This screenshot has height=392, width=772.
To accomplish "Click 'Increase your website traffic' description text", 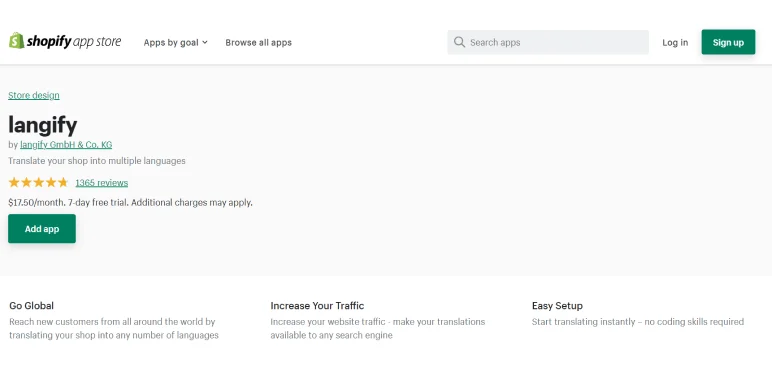I will tap(378, 328).
